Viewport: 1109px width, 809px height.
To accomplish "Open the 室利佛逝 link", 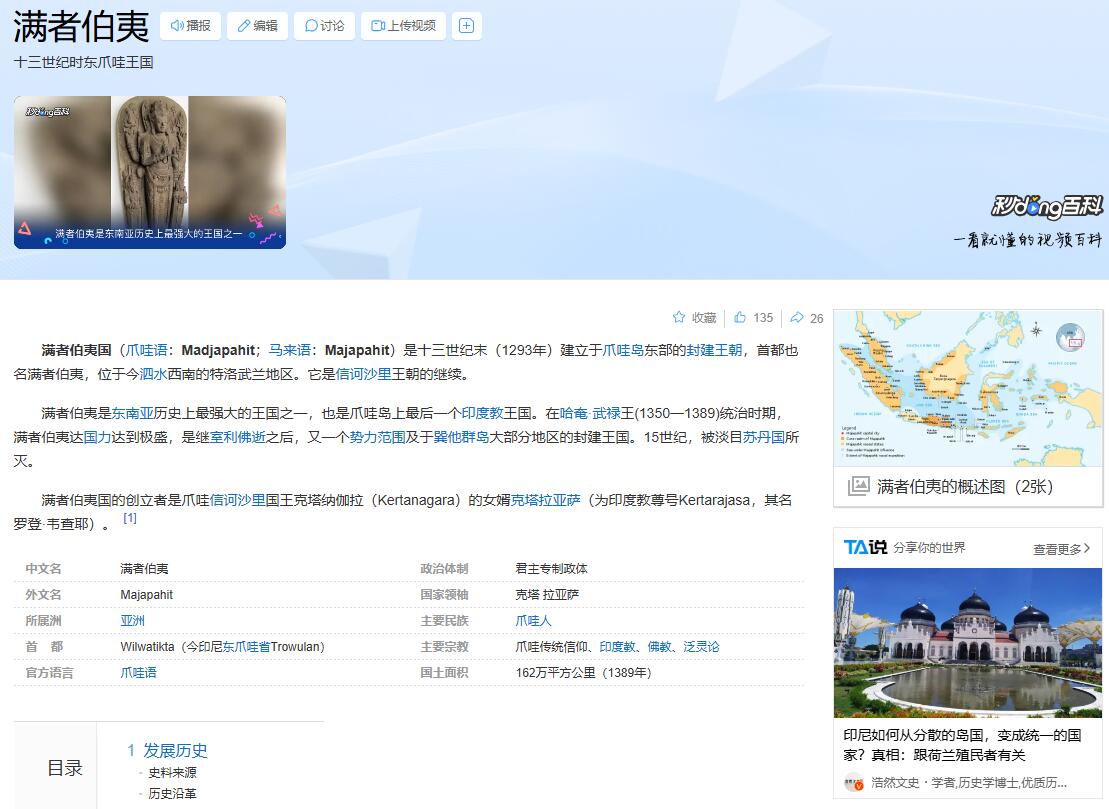I will pyautogui.click(x=238, y=437).
